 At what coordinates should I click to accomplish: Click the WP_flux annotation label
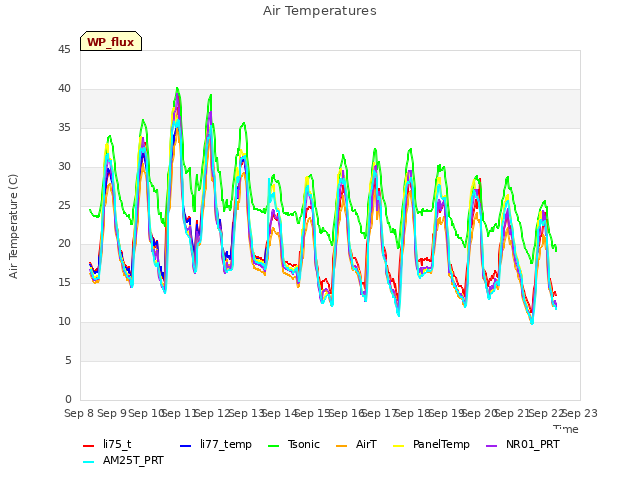tap(111, 41)
